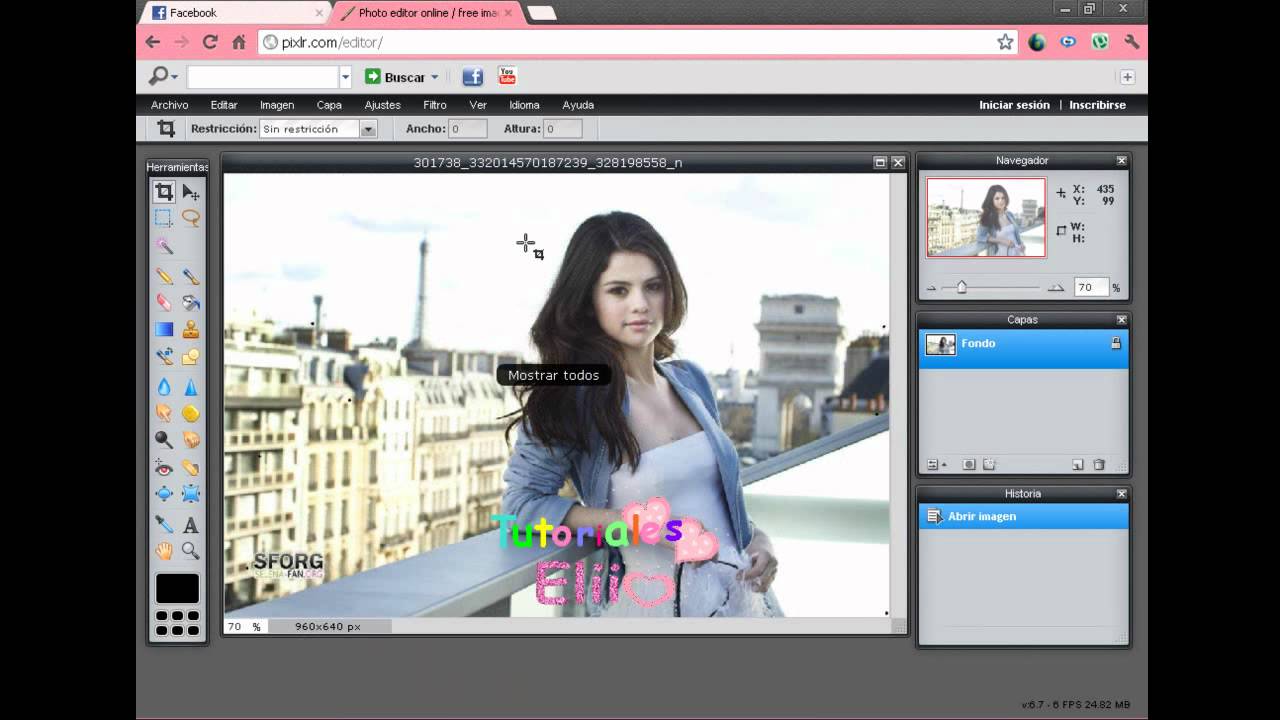The width and height of the screenshot is (1280, 720).
Task: Open the Capa menu
Action: click(x=329, y=105)
